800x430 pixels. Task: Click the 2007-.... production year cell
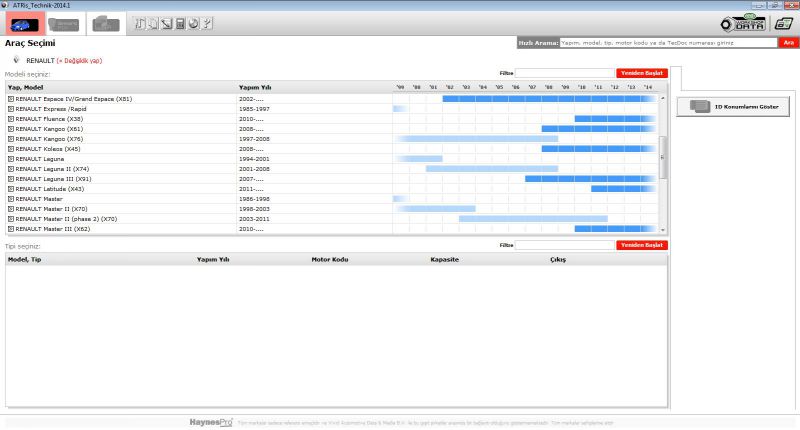(x=251, y=179)
